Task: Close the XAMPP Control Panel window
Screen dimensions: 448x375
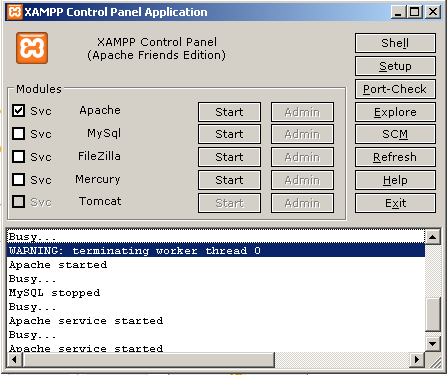Action: (x=433, y=12)
